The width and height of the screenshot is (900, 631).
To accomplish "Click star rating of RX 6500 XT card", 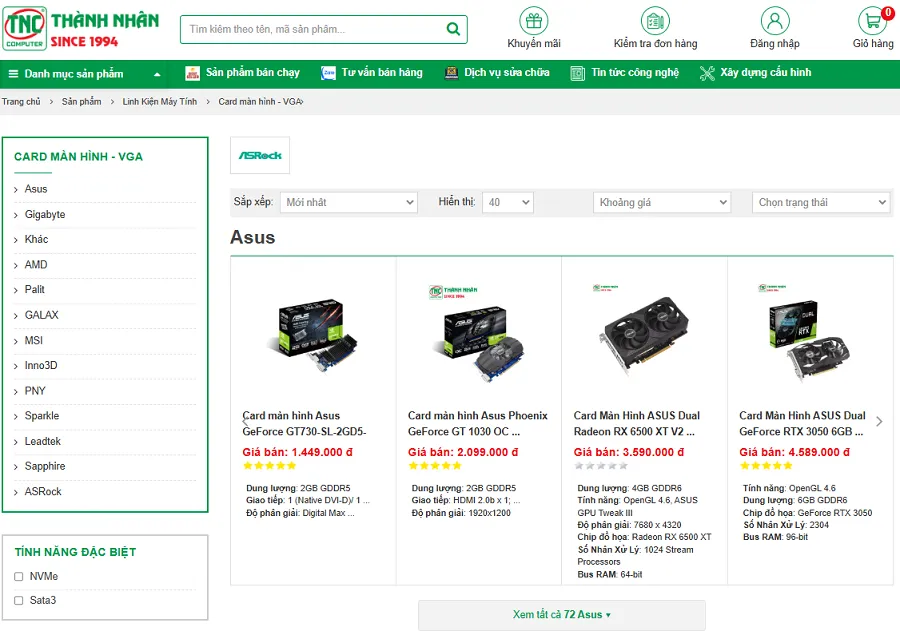I will coord(600,465).
